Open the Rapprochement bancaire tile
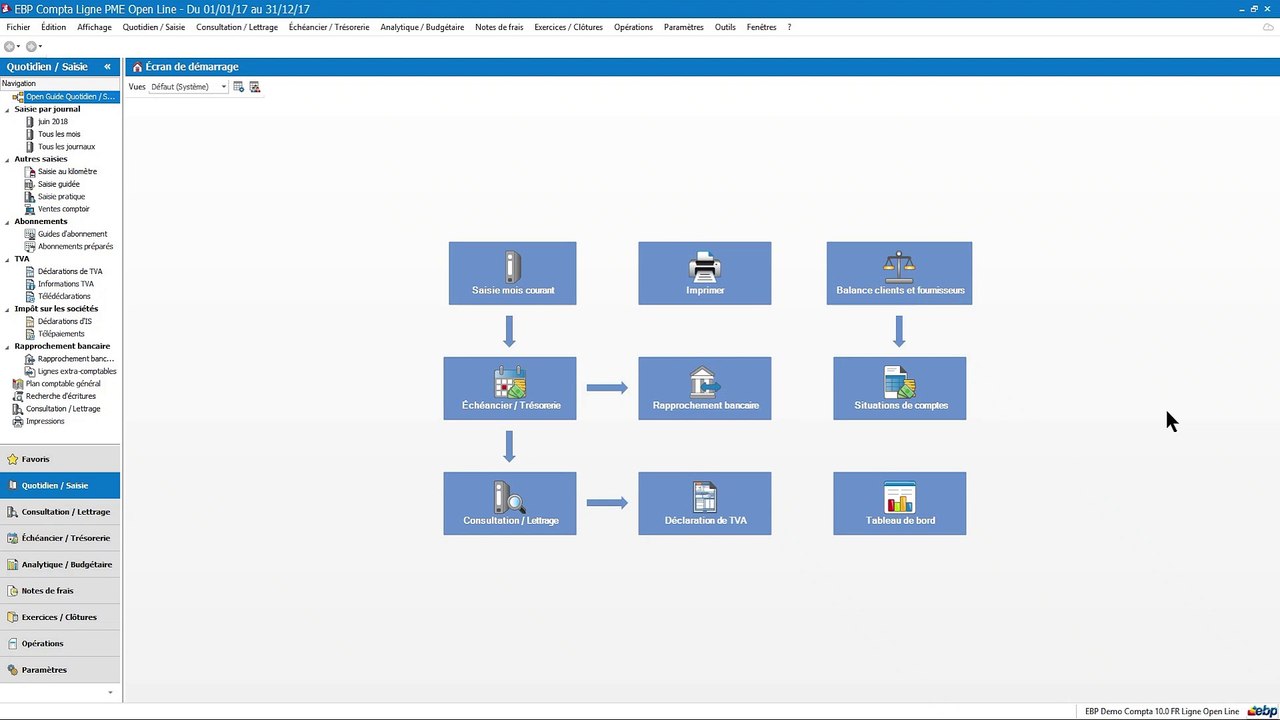Screen dimensions: 1280x720 click(705, 388)
